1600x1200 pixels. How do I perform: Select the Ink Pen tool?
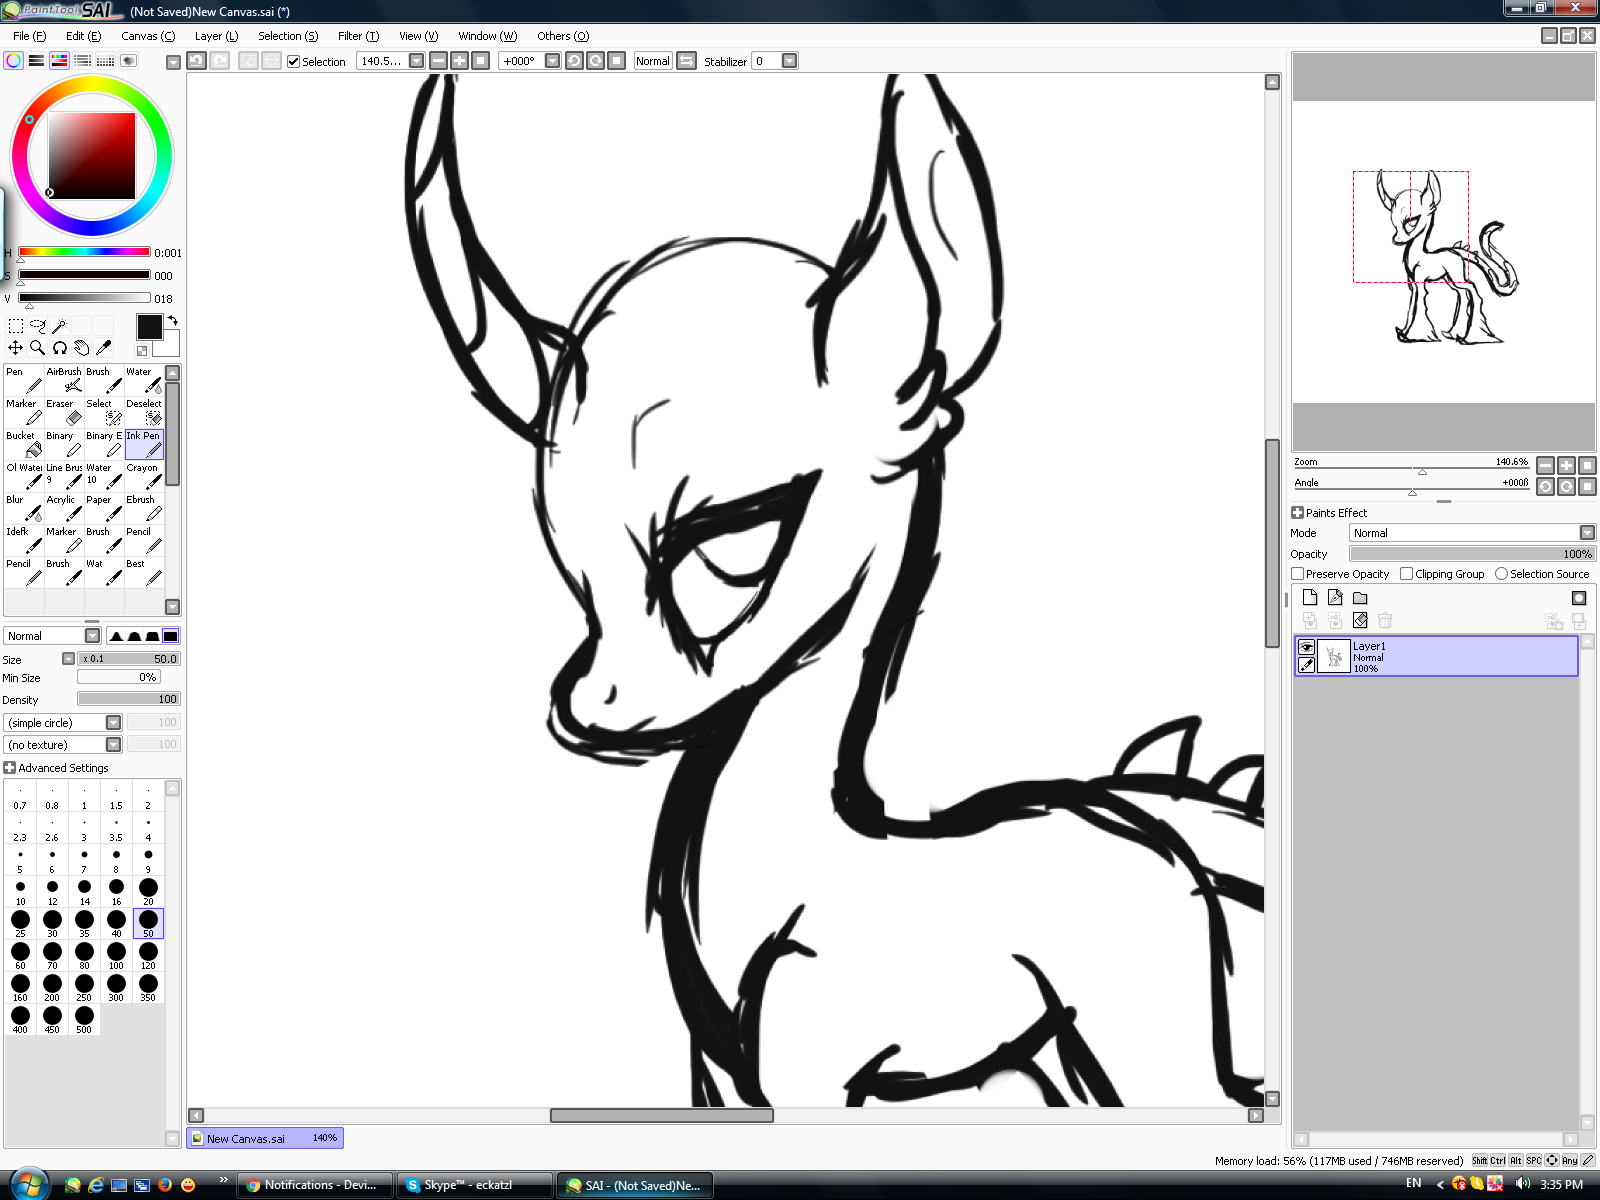tap(144, 444)
